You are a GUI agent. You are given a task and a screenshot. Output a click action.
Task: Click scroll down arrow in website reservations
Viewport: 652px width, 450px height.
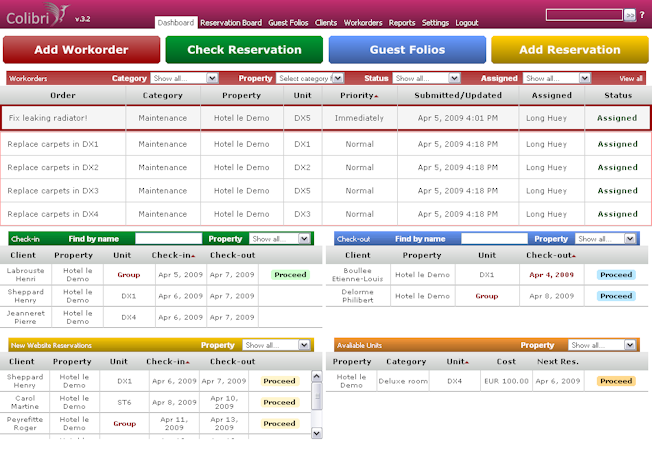coord(316,433)
